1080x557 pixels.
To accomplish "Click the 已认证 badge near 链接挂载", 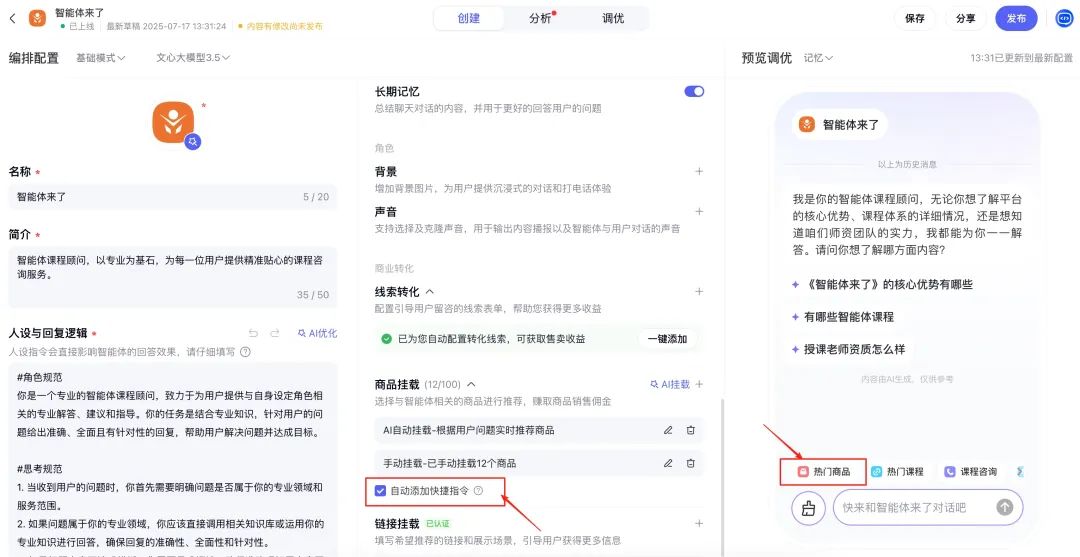I will pyautogui.click(x=437, y=524).
